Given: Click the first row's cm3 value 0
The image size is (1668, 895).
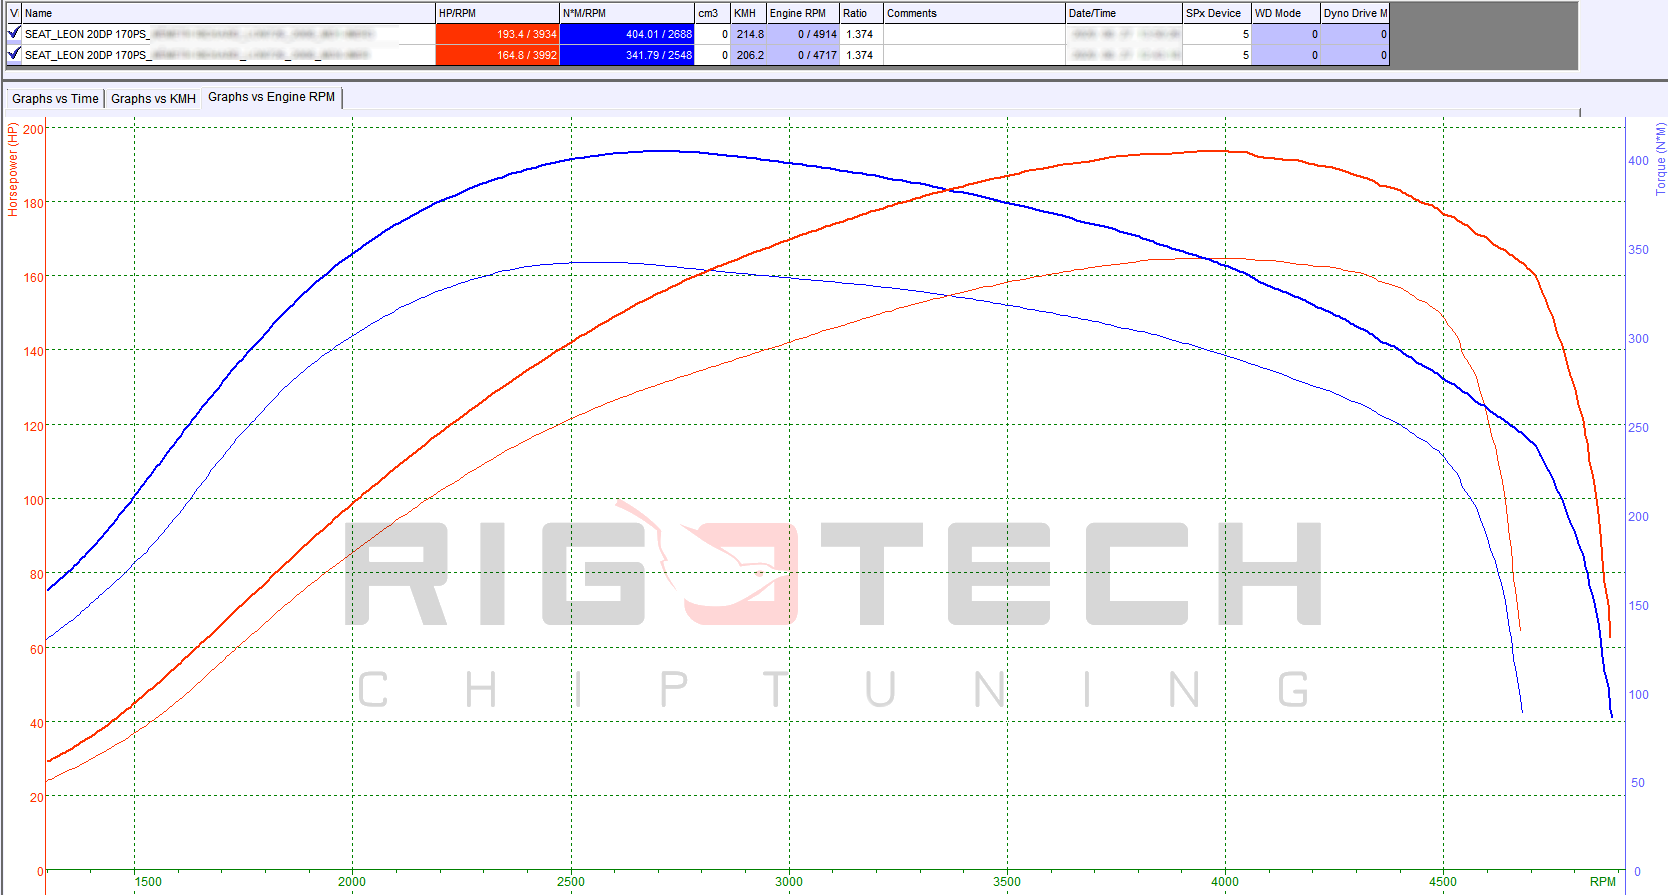Looking at the screenshot, I should pos(712,34).
